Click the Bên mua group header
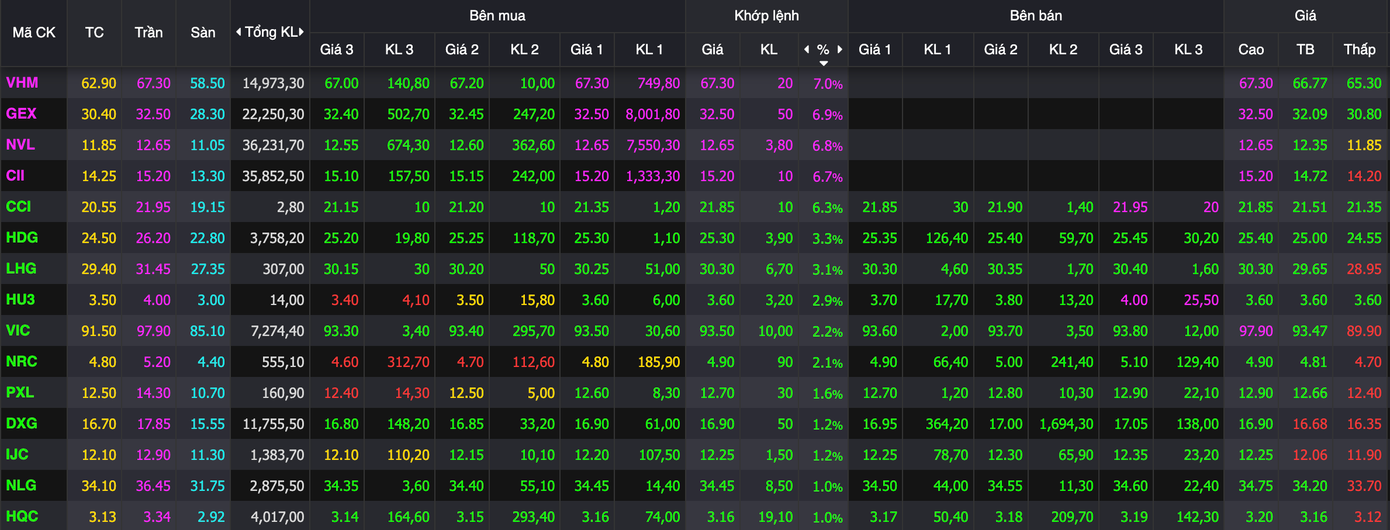This screenshot has width=1390, height=530. tap(497, 16)
